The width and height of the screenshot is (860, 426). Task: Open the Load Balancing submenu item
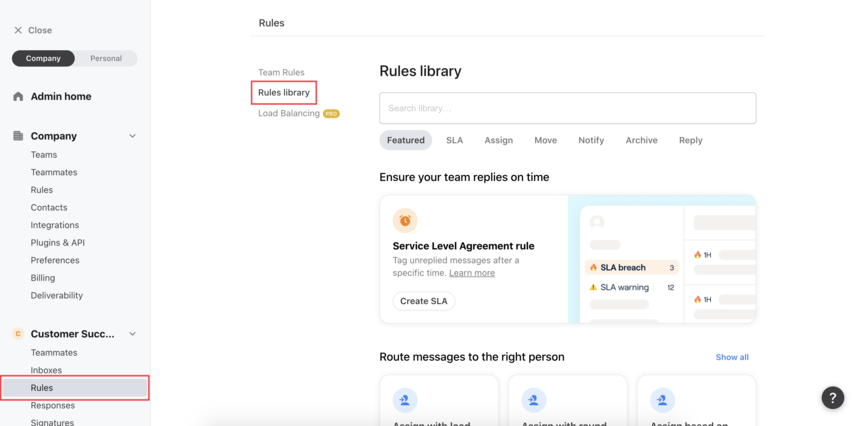click(289, 113)
